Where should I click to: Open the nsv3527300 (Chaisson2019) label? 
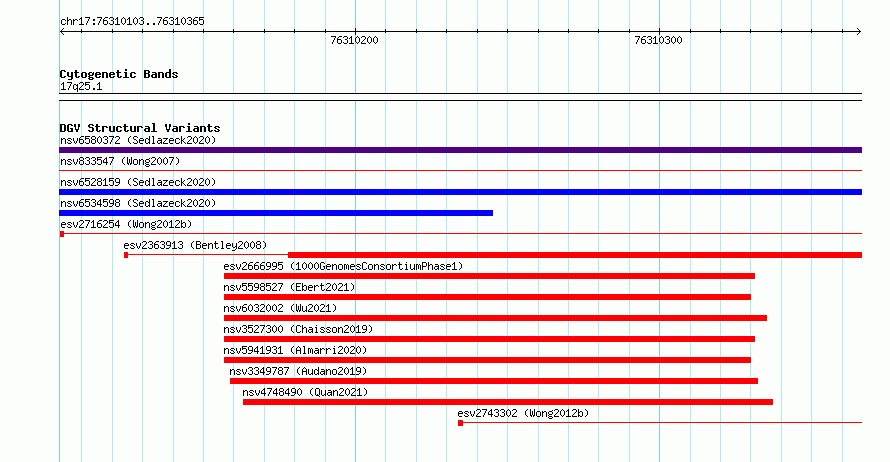tap(298, 329)
